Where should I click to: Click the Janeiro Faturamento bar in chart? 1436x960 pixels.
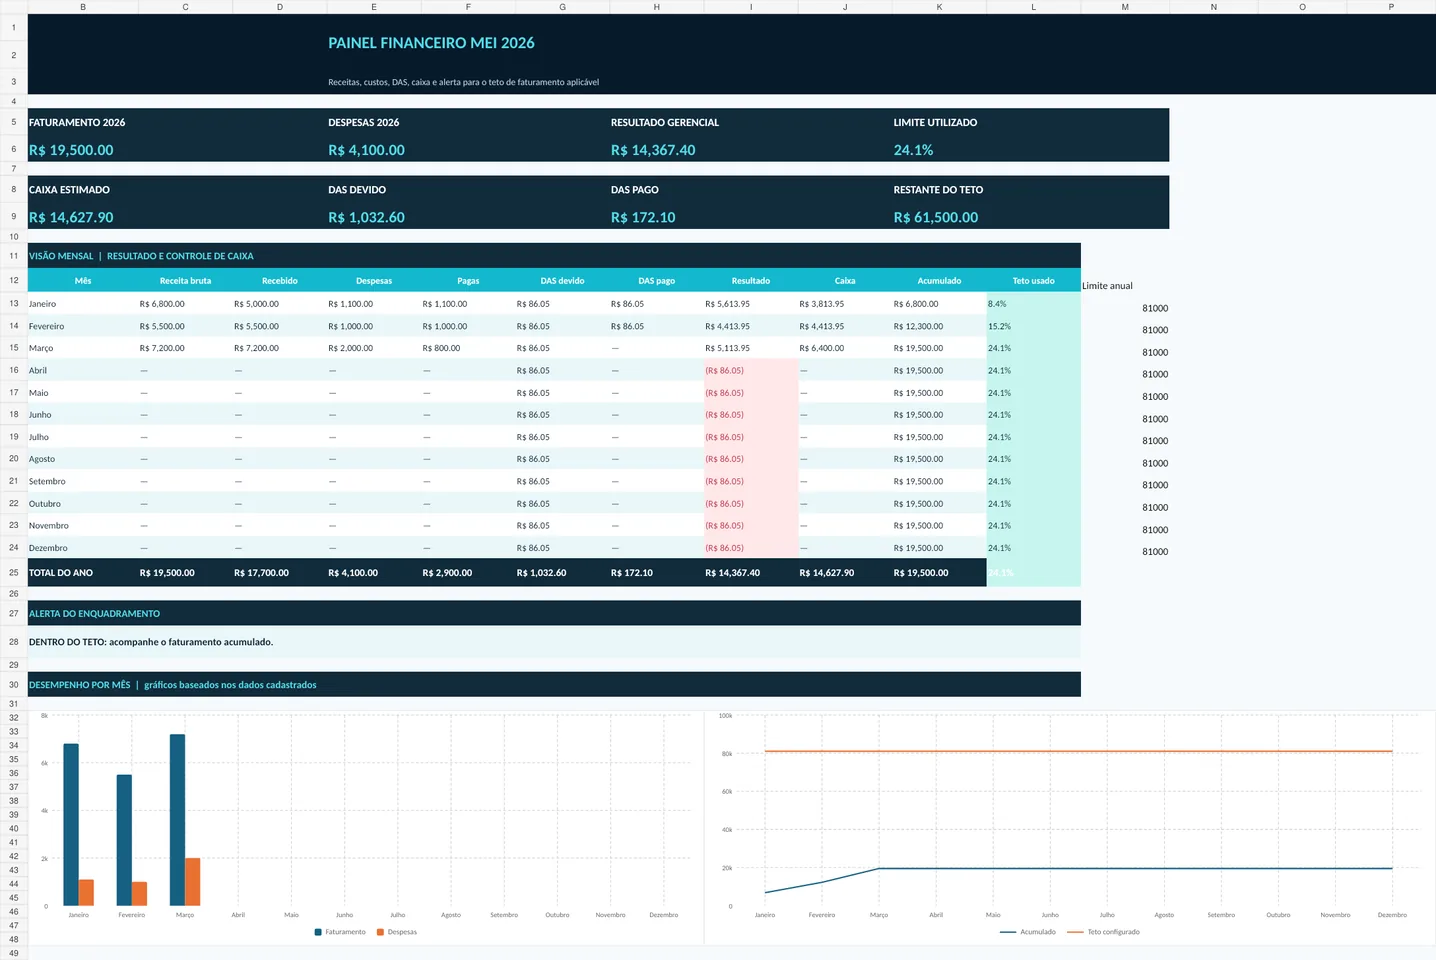71,824
